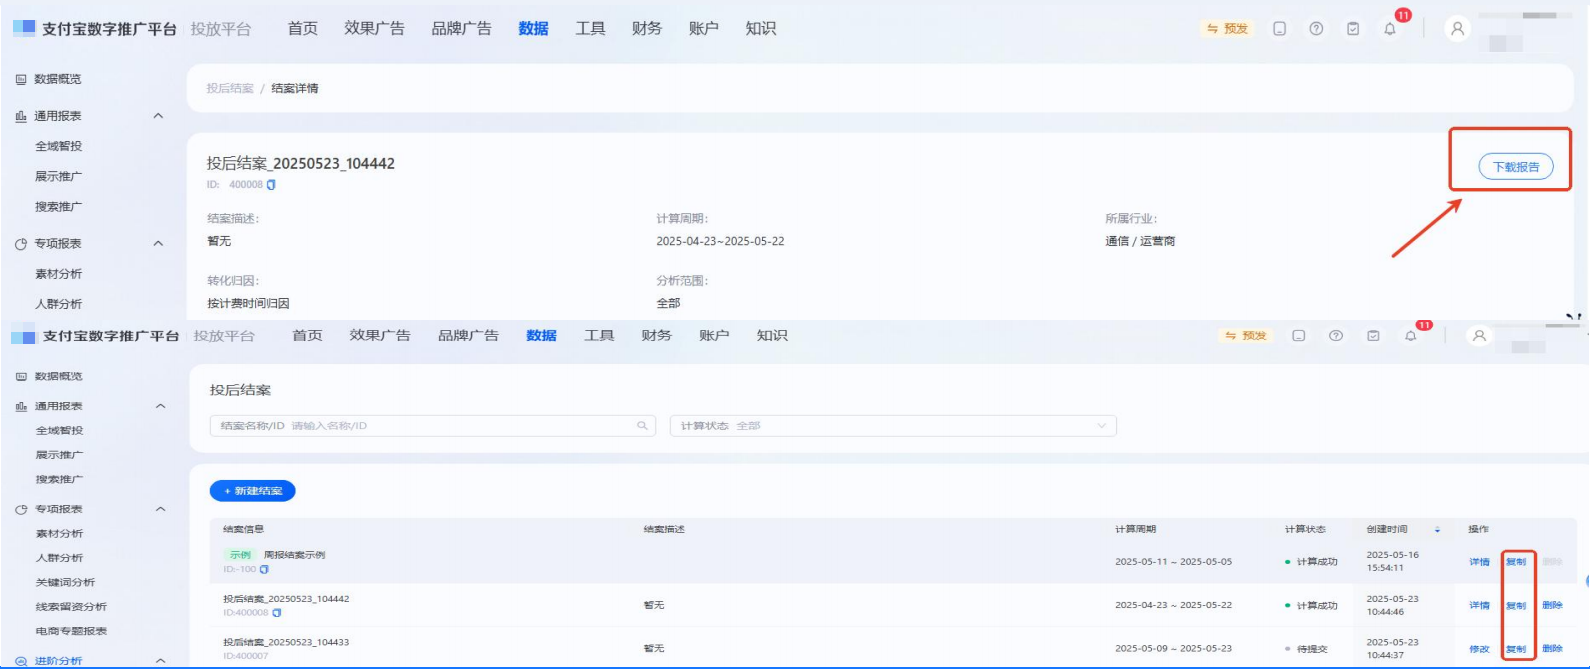Open notification bell on list page header

coord(1410,336)
